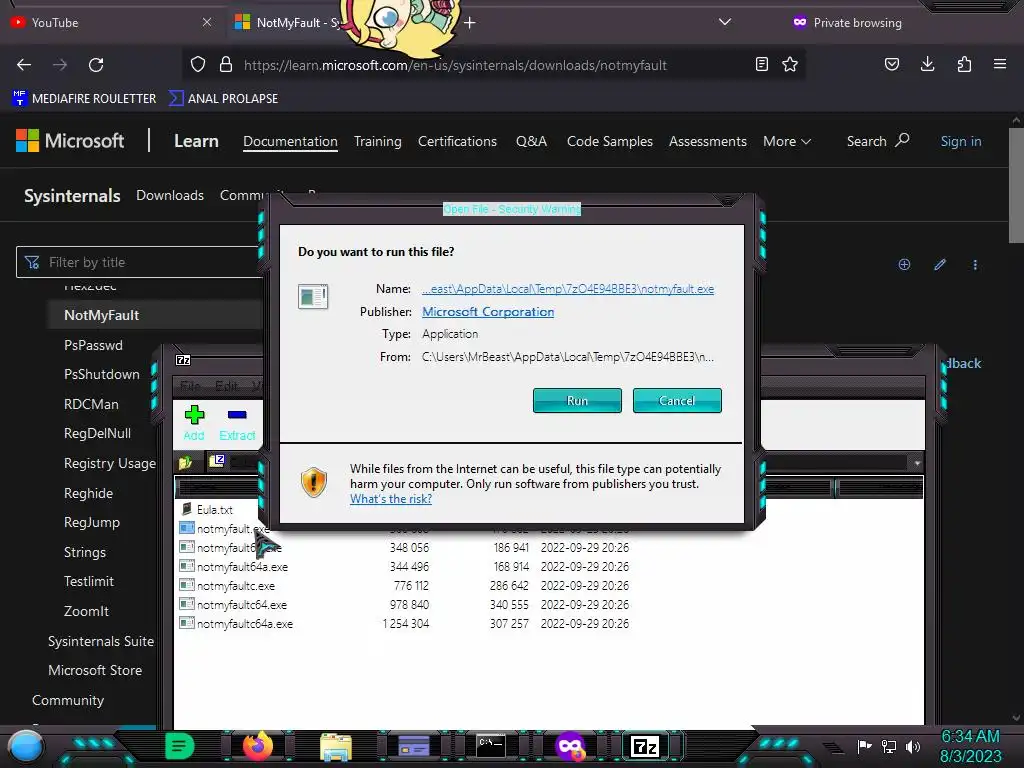1024x768 pixels.
Task: Select Reghide in the sidebar
Action: [88, 494]
